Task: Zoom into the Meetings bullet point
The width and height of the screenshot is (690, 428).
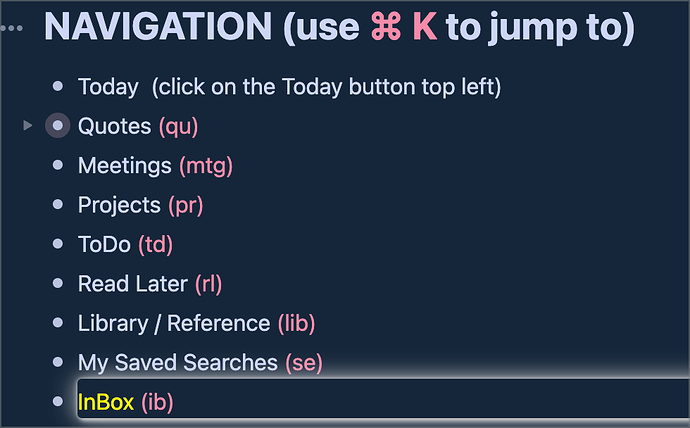Action: [58, 166]
